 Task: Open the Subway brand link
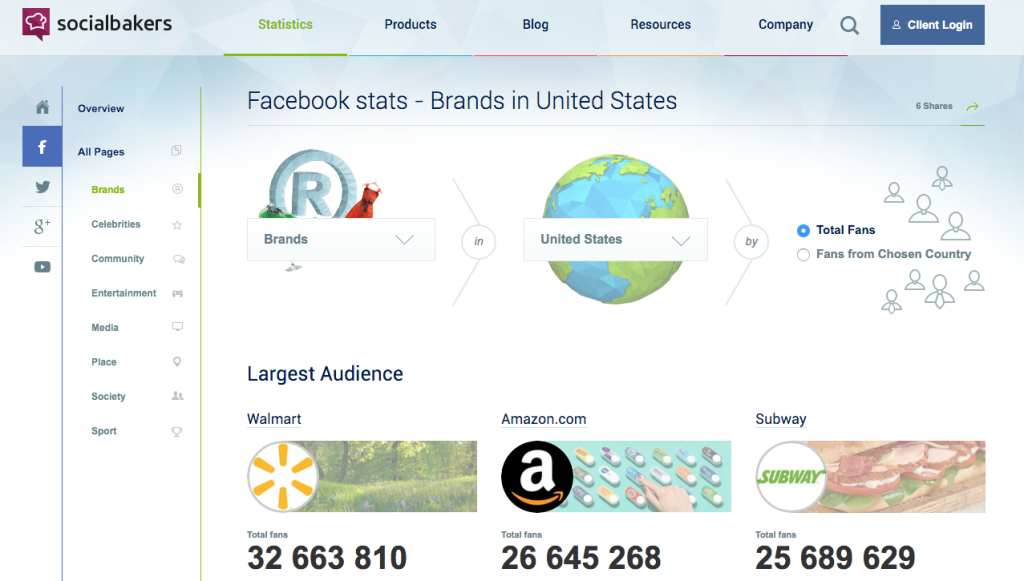(x=781, y=419)
